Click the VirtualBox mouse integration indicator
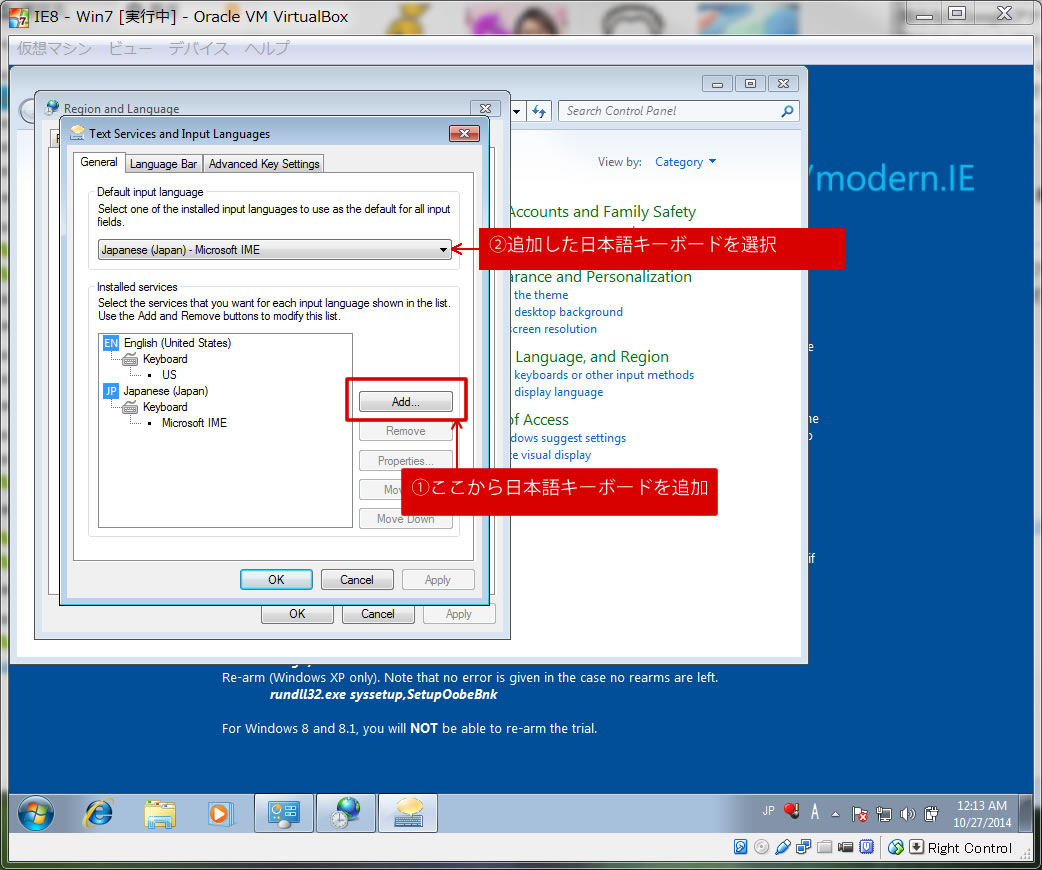Image resolution: width=1042 pixels, height=870 pixels. [x=896, y=847]
